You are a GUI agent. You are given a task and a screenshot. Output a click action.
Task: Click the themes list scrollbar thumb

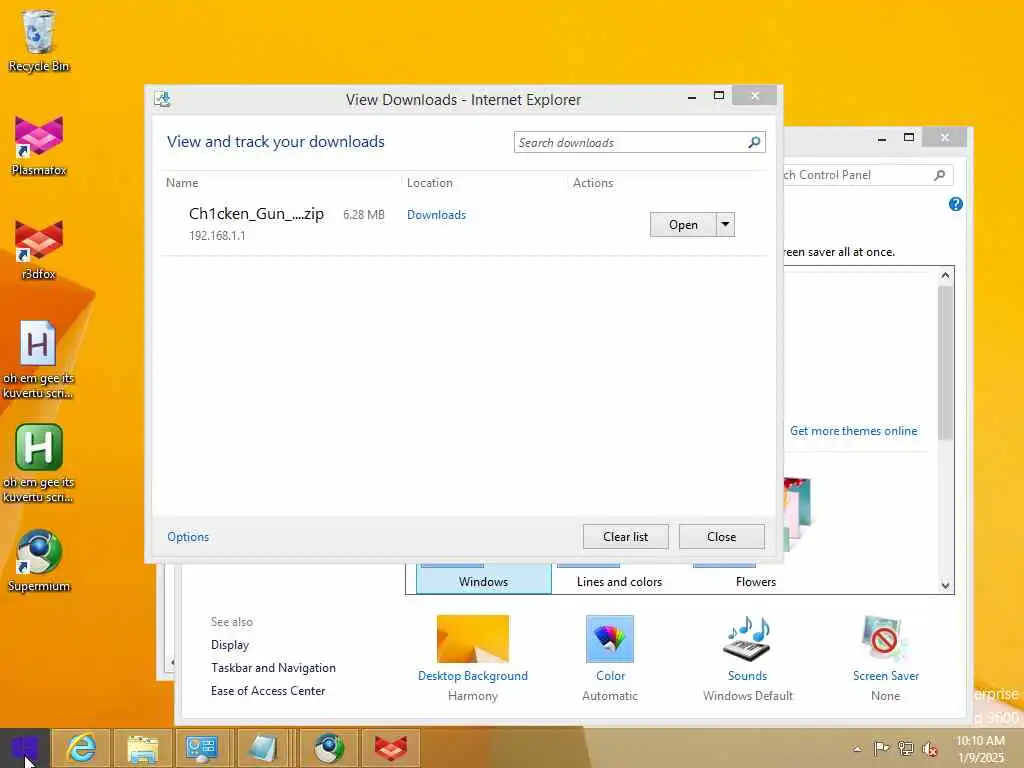[945, 362]
